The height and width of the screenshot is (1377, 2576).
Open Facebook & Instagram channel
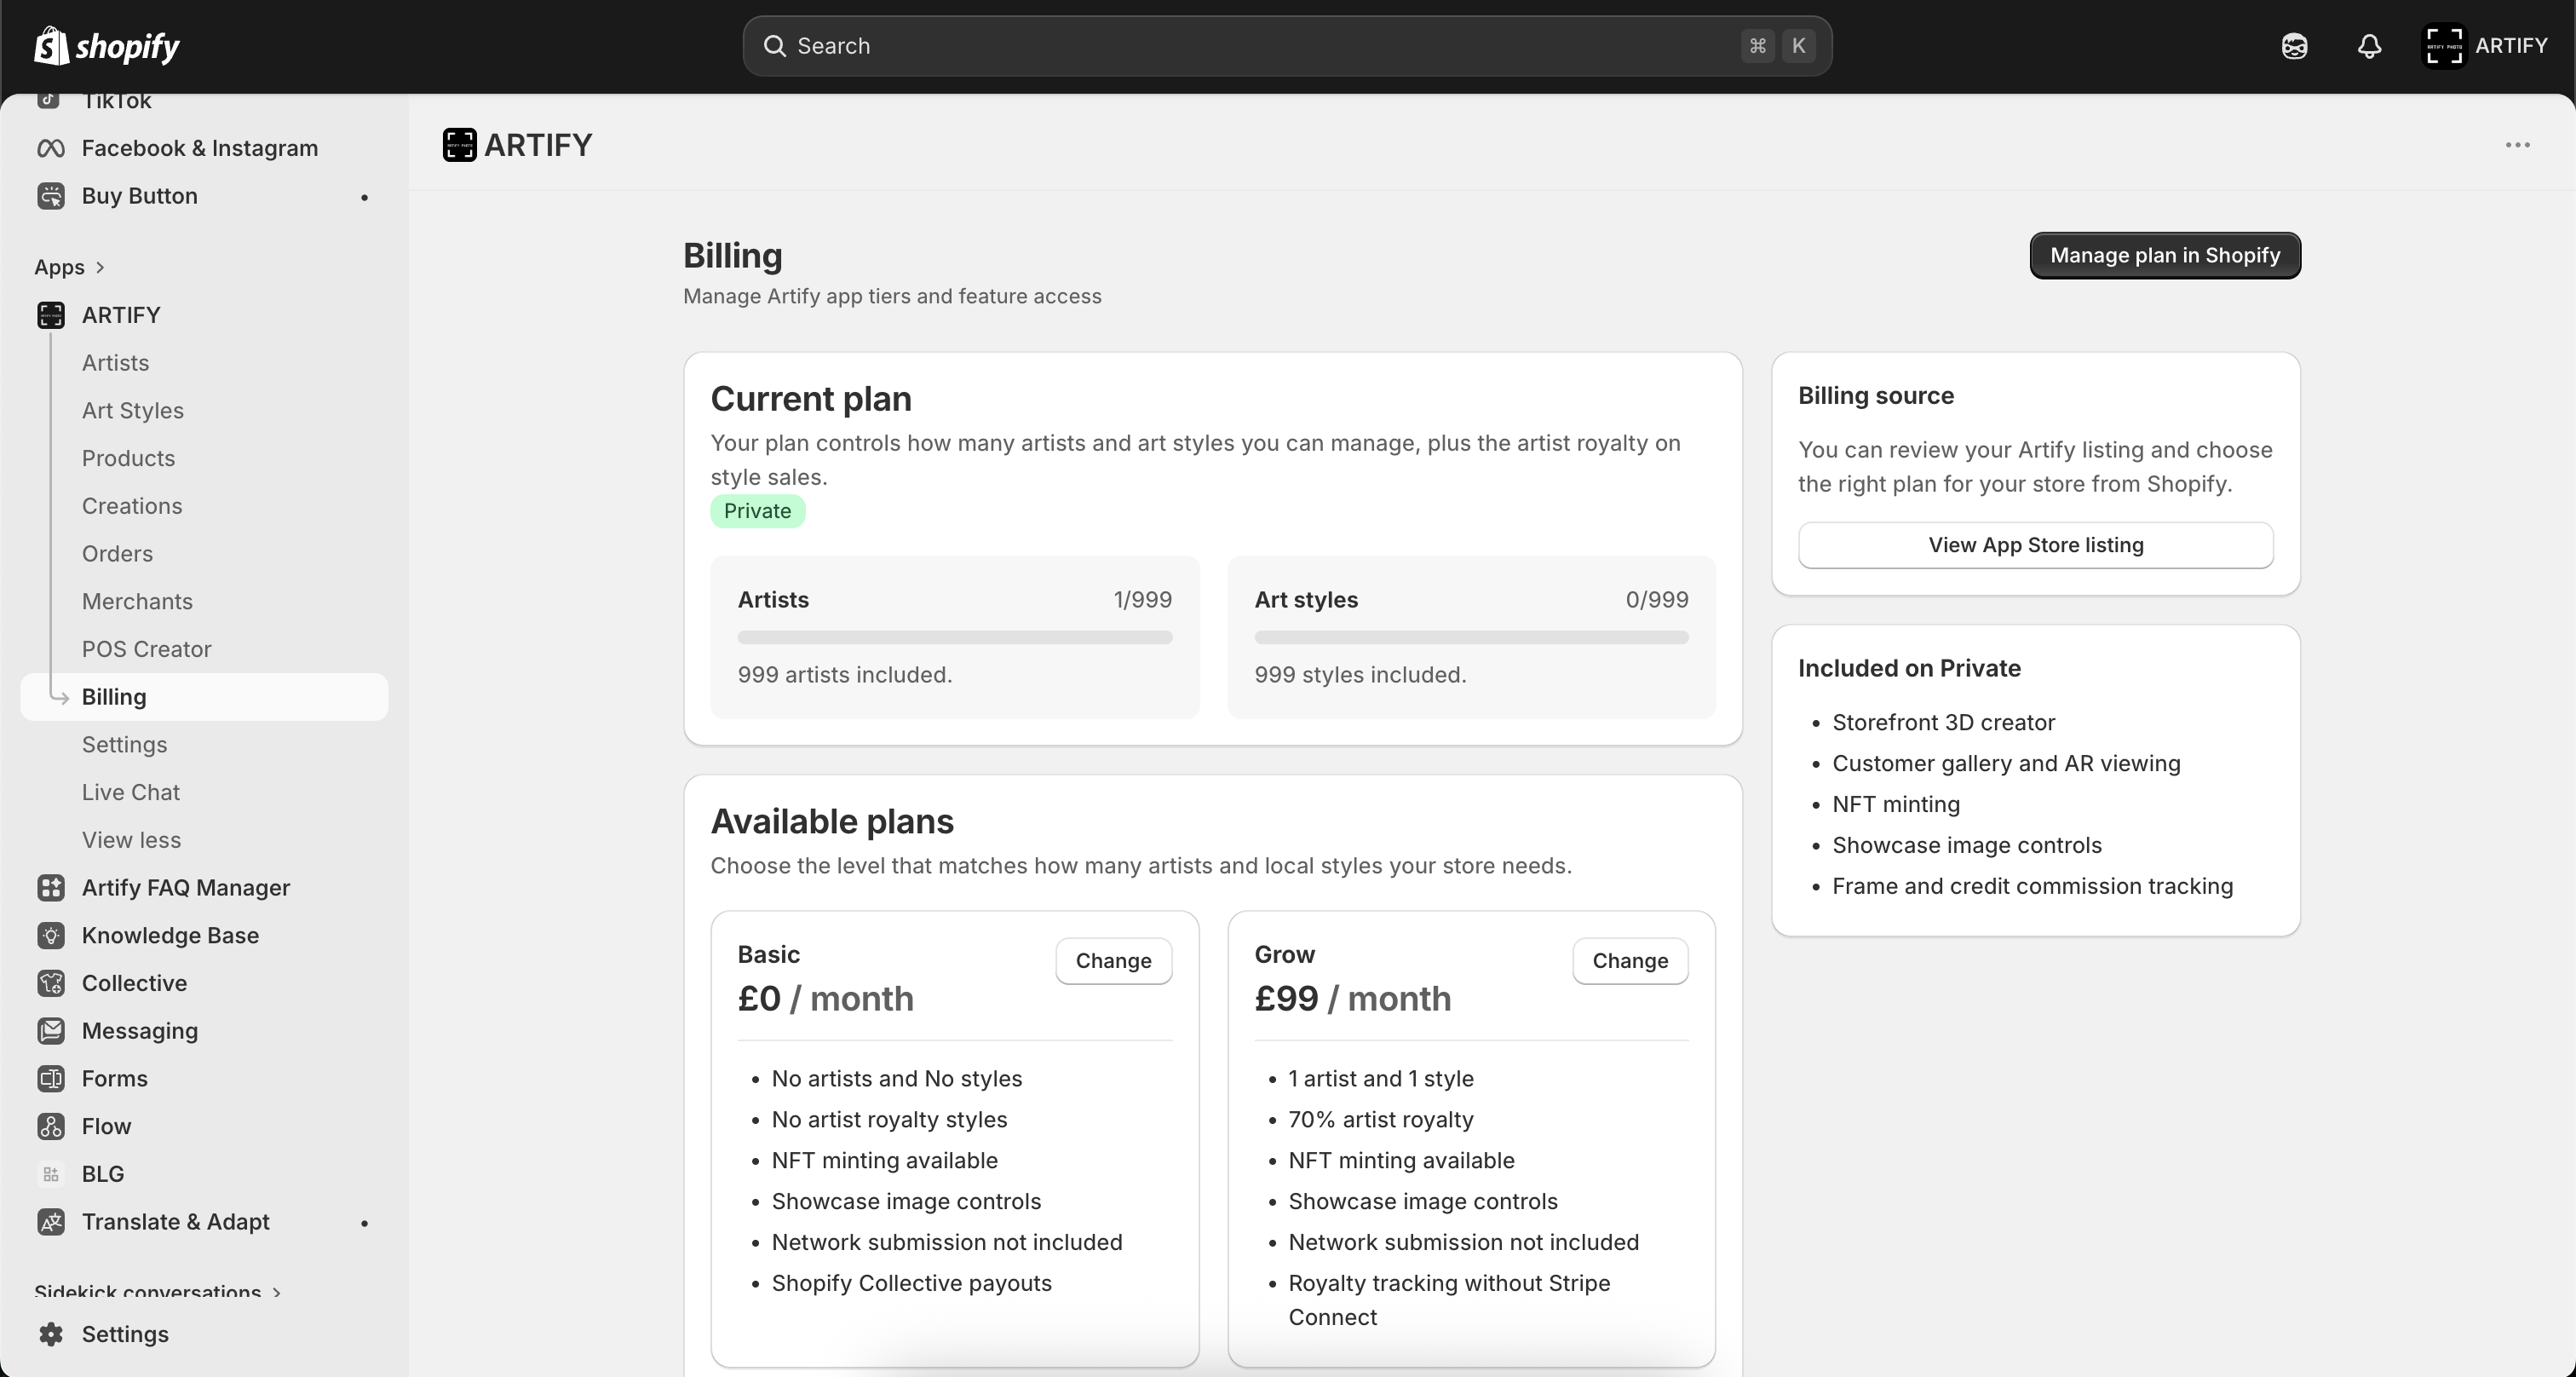[x=200, y=148]
